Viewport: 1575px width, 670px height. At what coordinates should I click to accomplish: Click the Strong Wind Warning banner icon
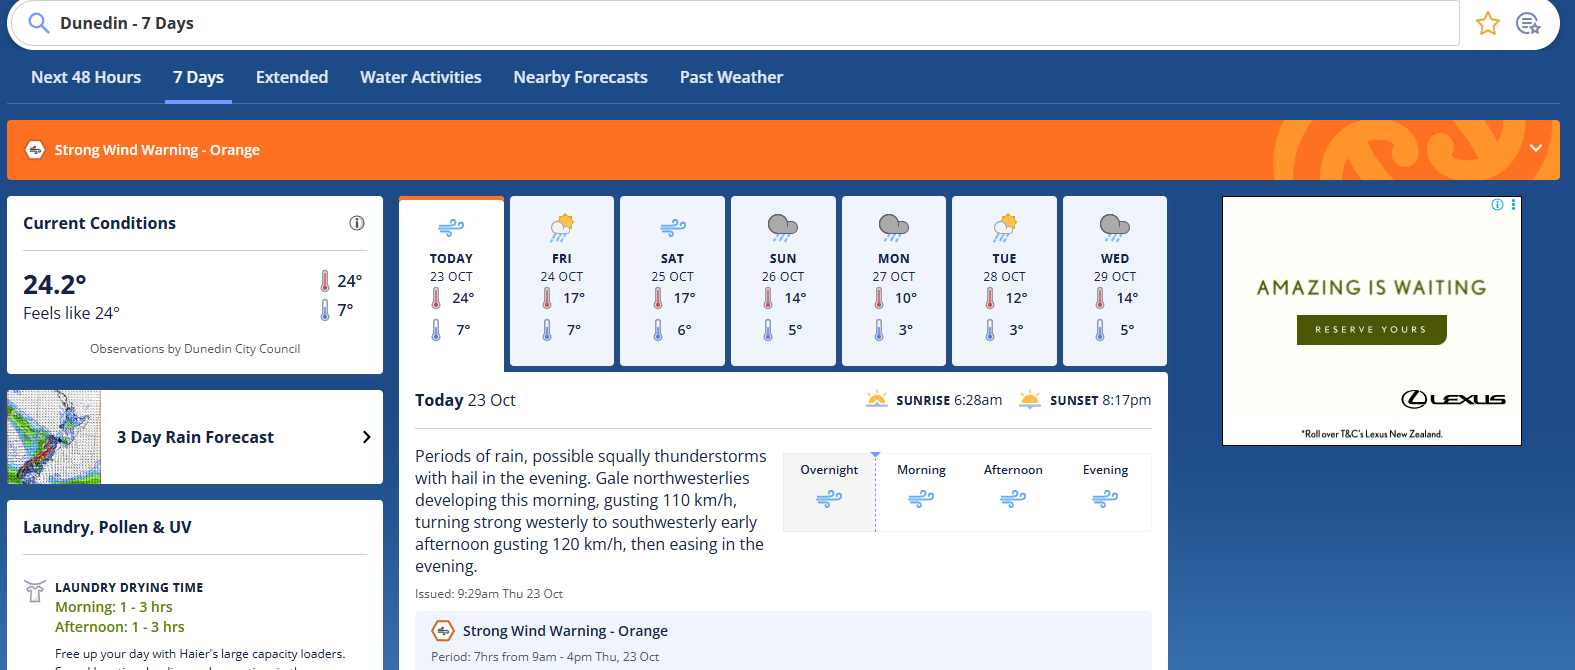click(x=35, y=150)
